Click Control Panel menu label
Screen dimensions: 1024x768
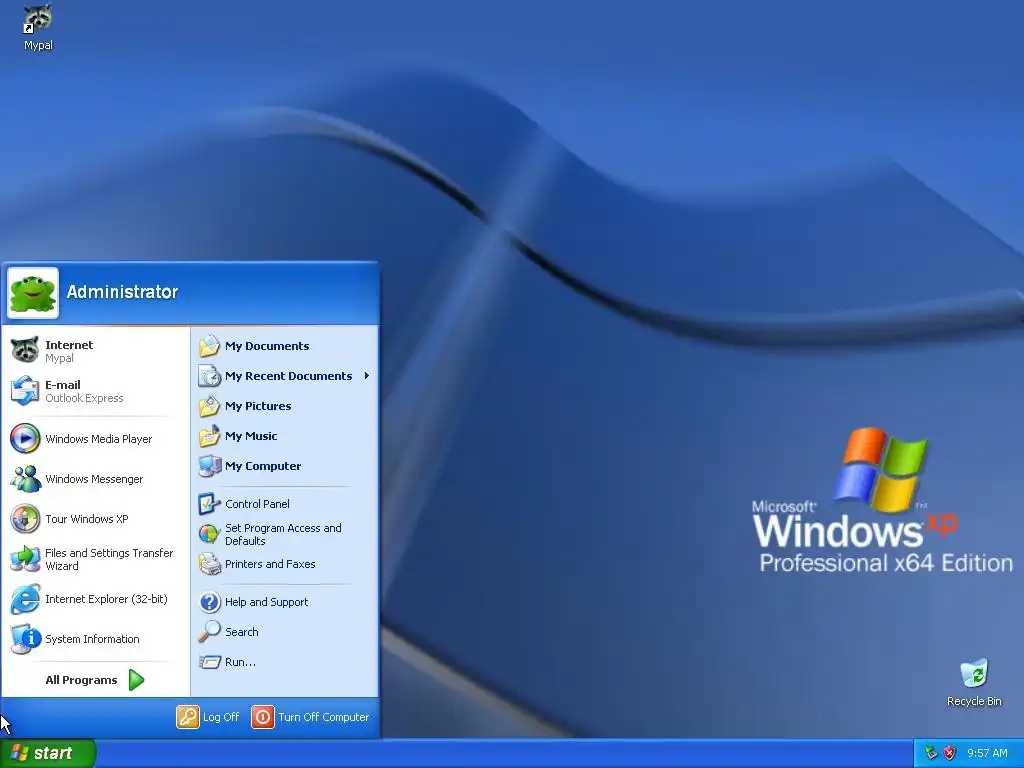tap(257, 504)
